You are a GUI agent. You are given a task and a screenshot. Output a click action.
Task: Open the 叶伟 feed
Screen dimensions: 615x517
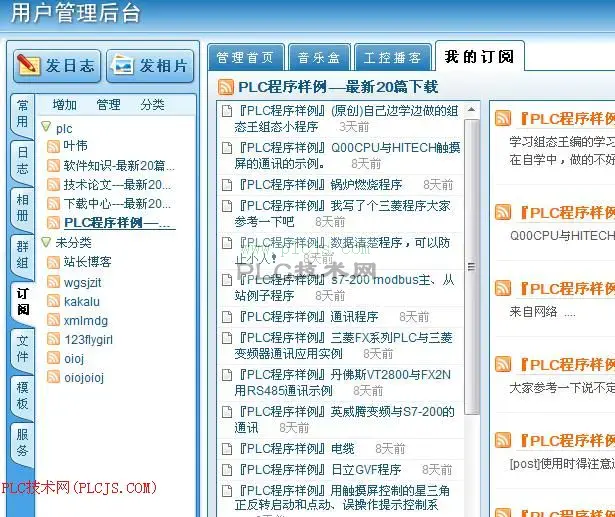pyautogui.click(x=76, y=146)
